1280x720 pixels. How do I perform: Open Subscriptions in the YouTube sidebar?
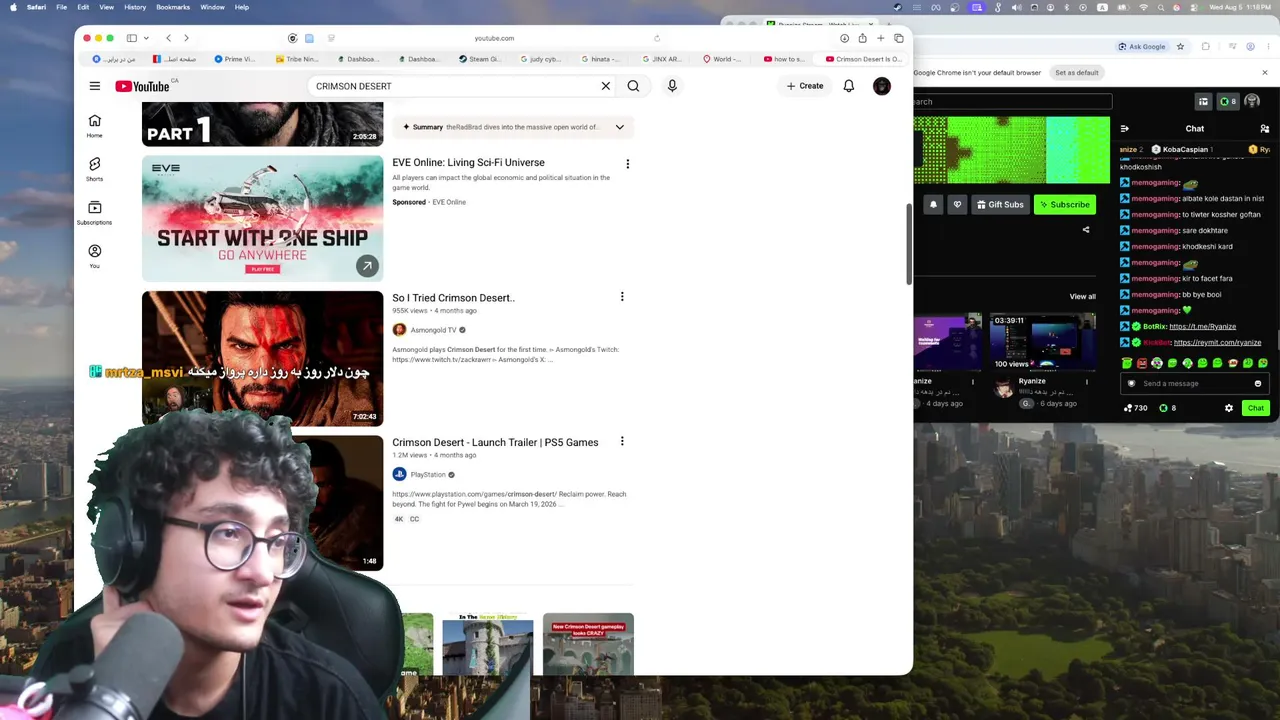94,212
